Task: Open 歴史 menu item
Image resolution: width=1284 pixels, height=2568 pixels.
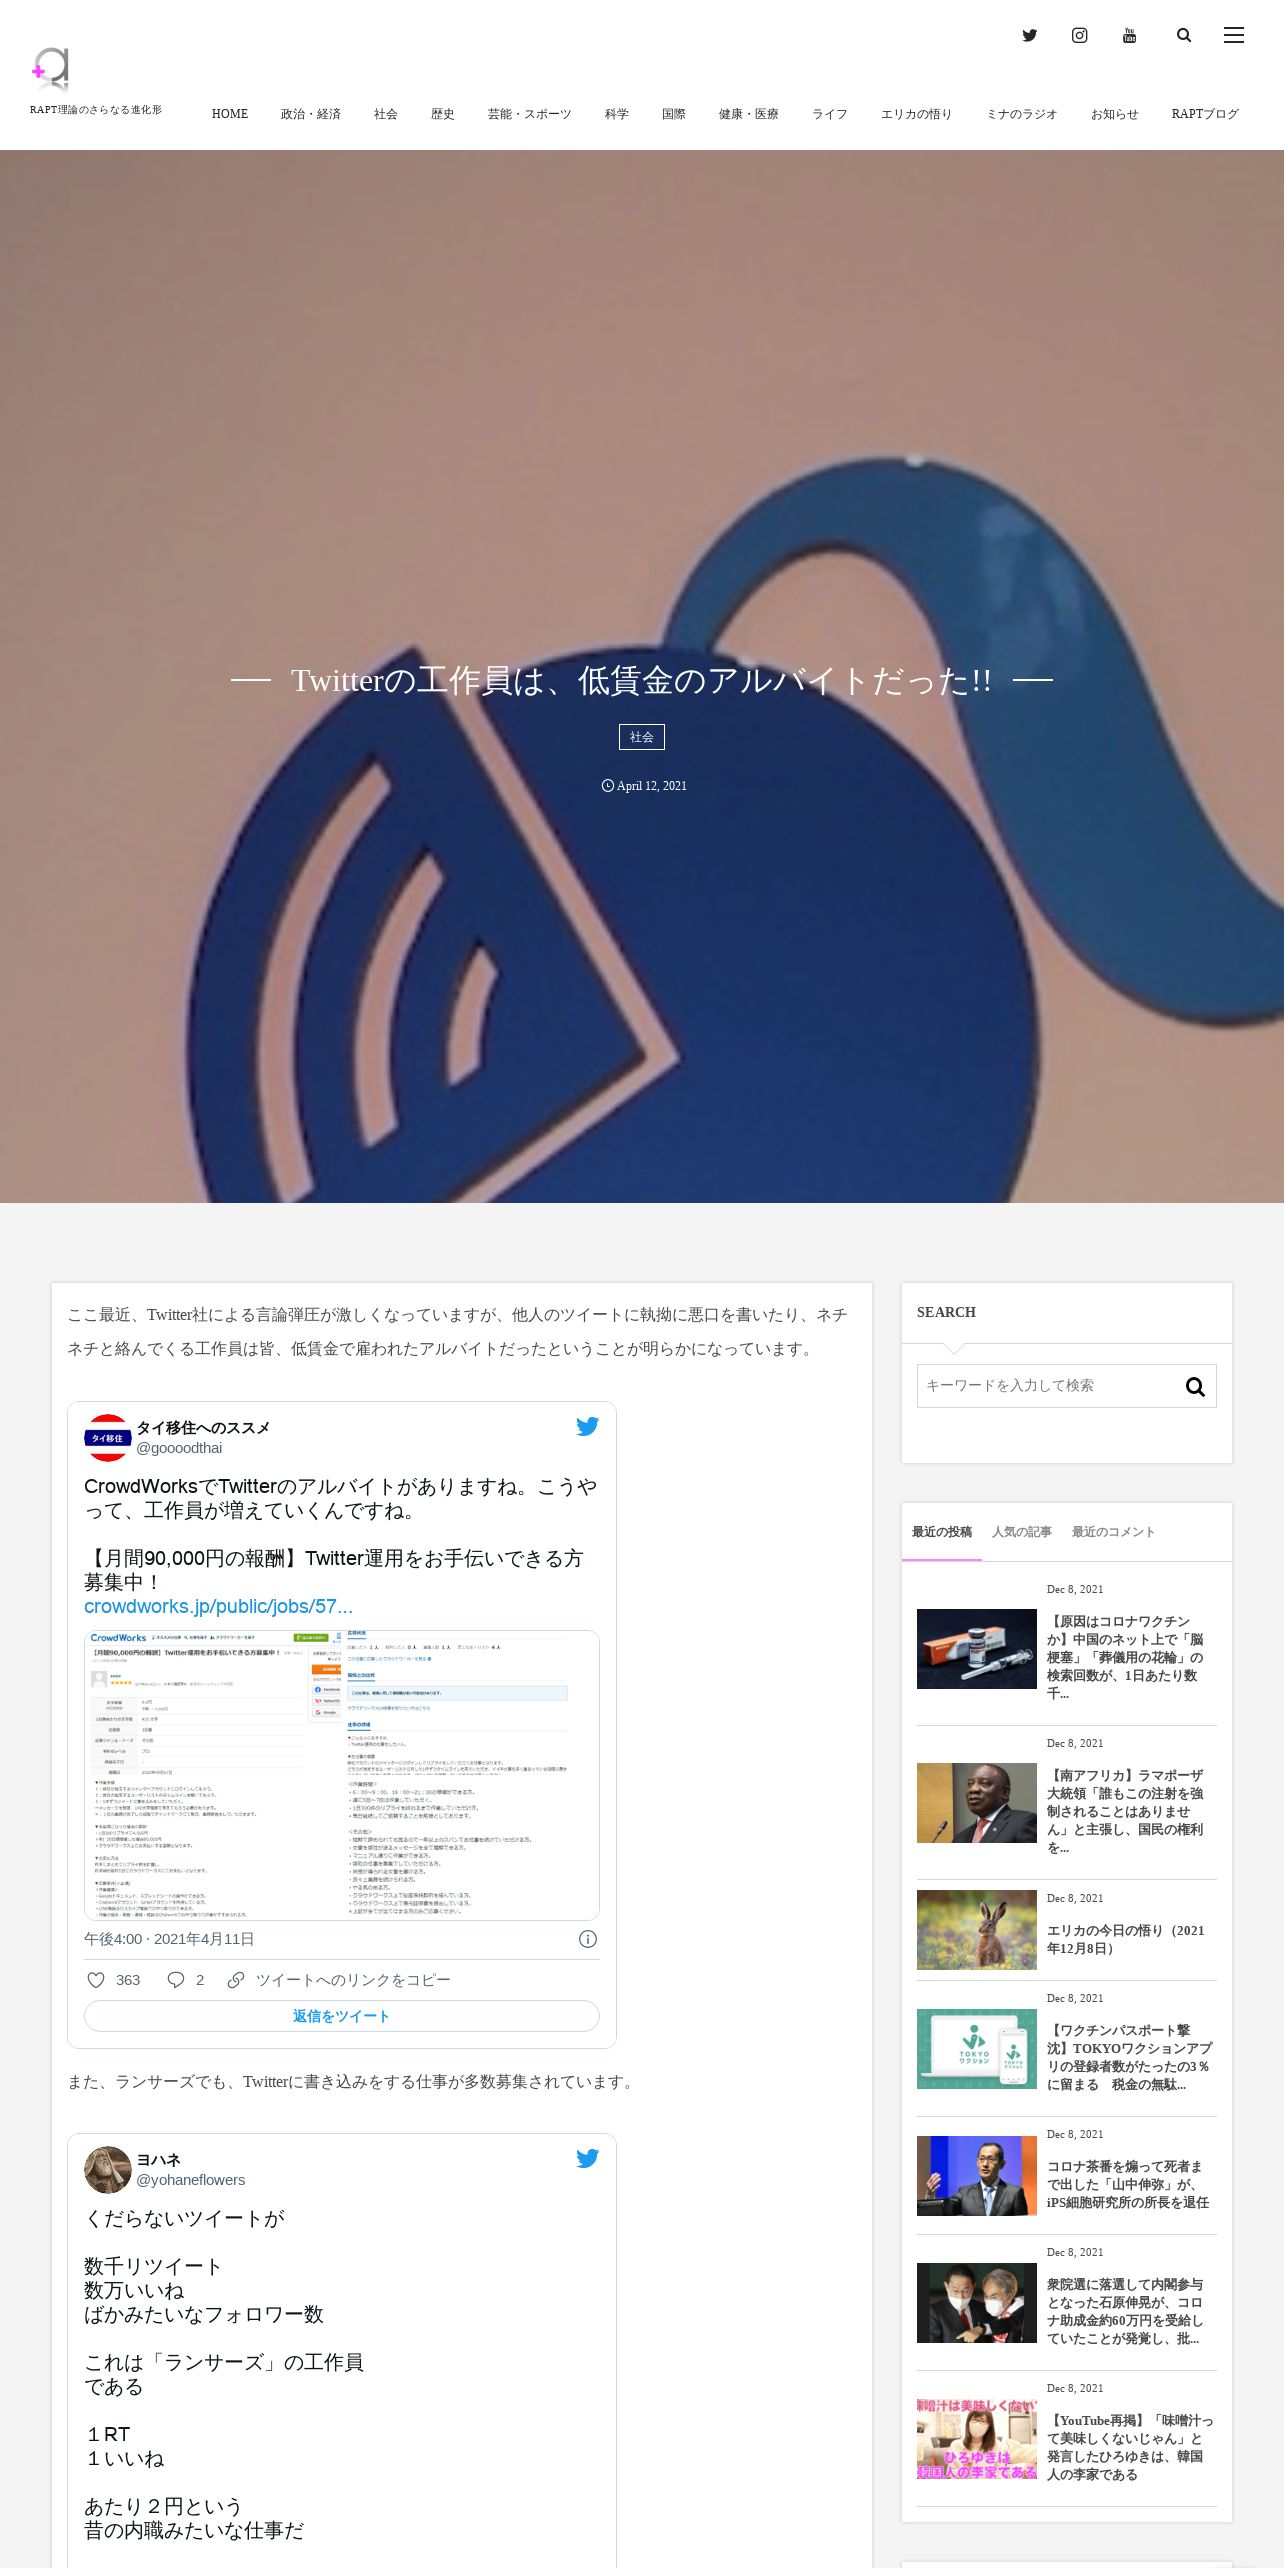Action: pos(443,114)
